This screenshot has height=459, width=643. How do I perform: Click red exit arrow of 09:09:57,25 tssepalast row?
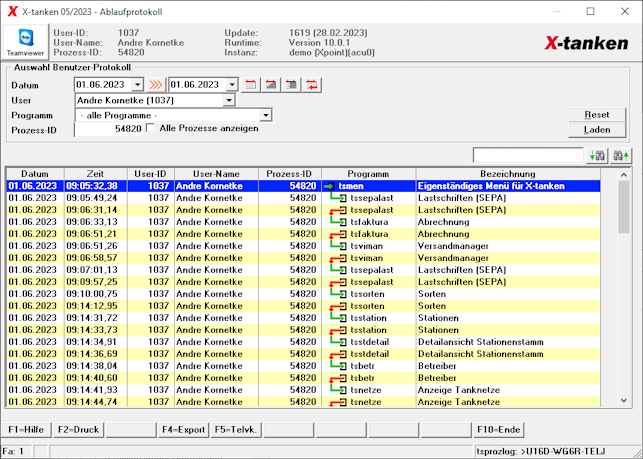(x=338, y=283)
